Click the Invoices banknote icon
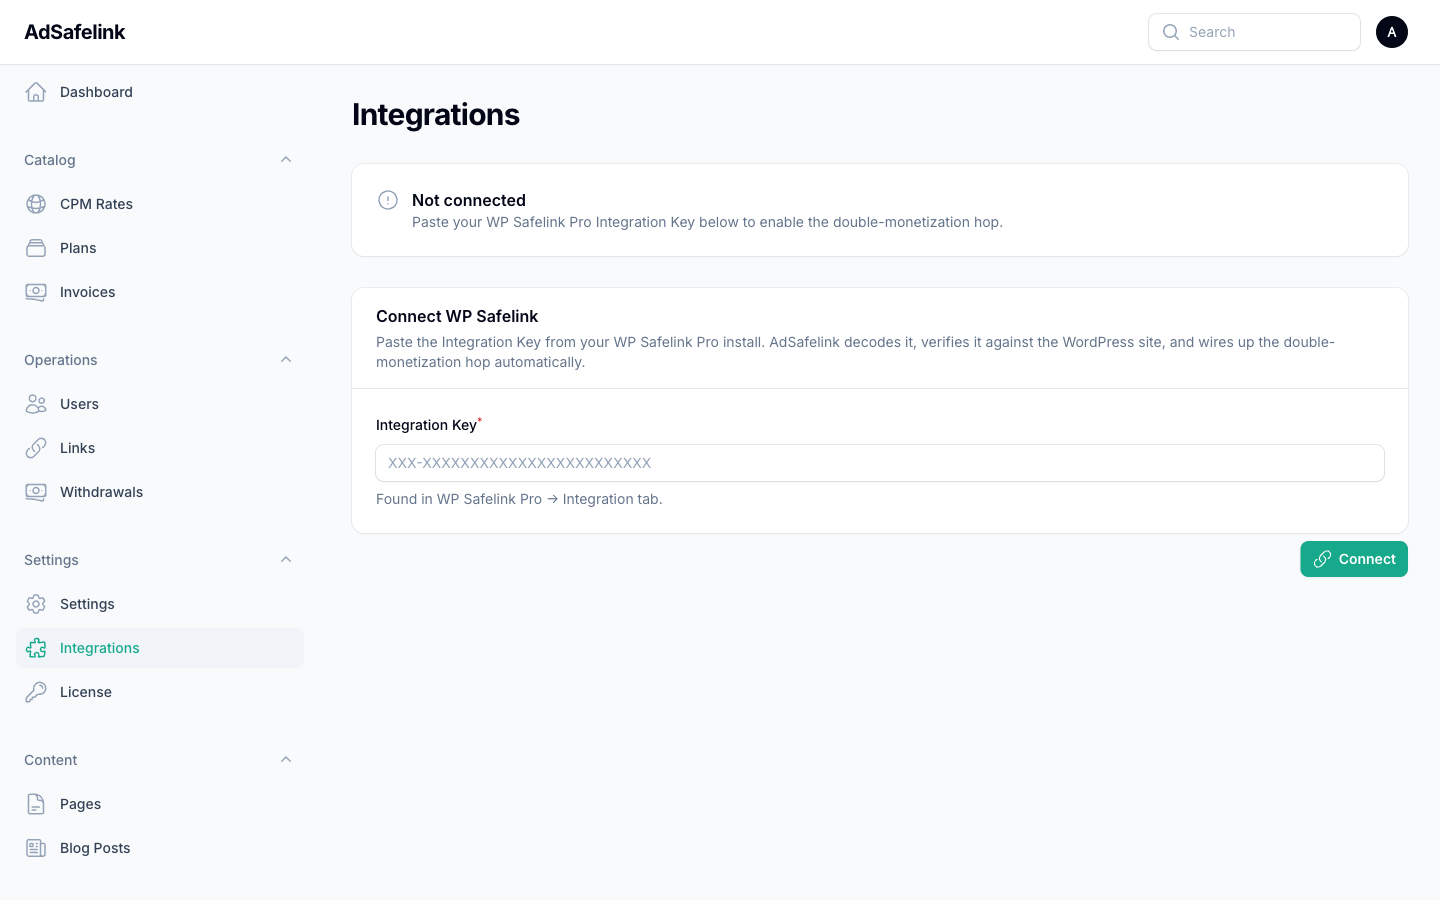Image resolution: width=1440 pixels, height=900 pixels. point(36,292)
